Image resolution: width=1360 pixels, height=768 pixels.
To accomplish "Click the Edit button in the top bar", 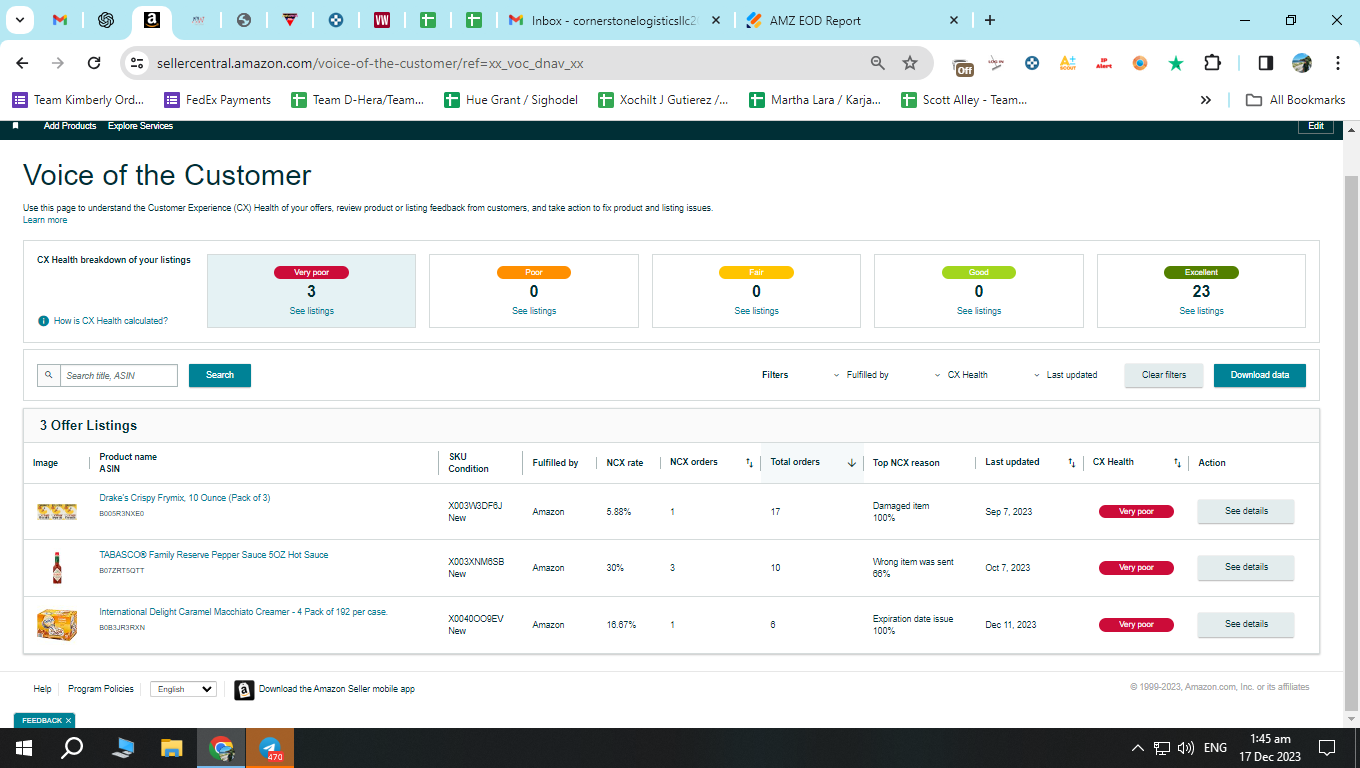I will [1316, 126].
